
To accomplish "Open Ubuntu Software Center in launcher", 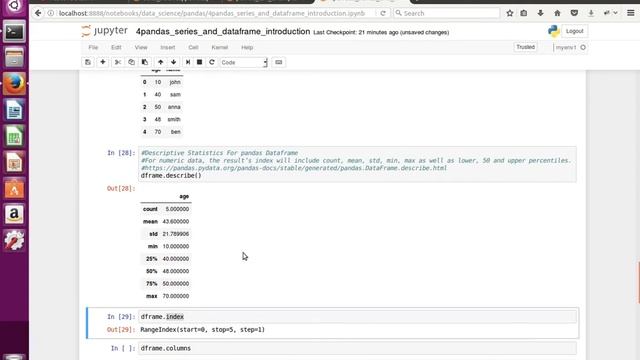I will point(14,188).
